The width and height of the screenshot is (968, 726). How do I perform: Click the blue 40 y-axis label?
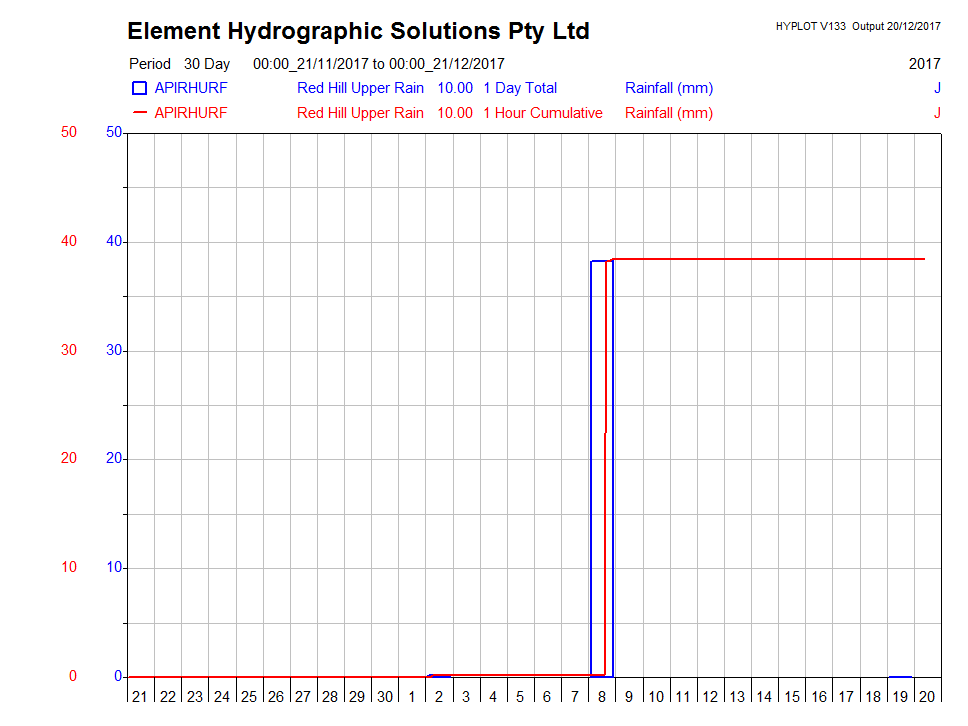click(113, 241)
